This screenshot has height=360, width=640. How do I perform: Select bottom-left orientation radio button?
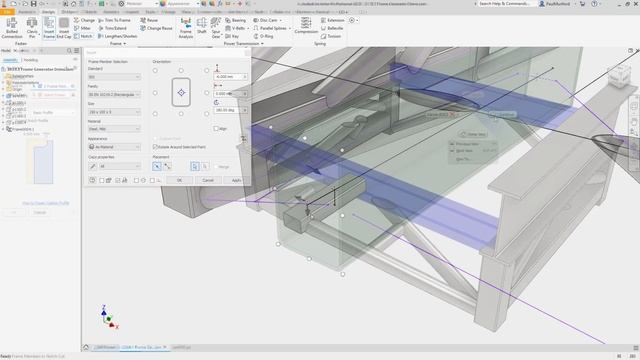[x=155, y=114]
